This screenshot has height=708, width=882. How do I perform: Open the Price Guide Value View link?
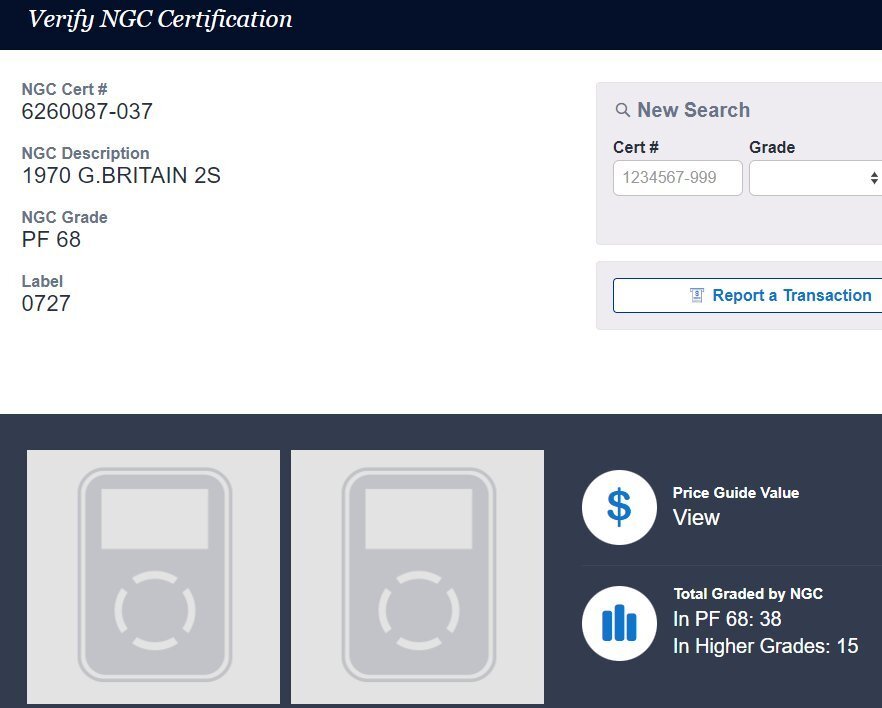pos(696,518)
